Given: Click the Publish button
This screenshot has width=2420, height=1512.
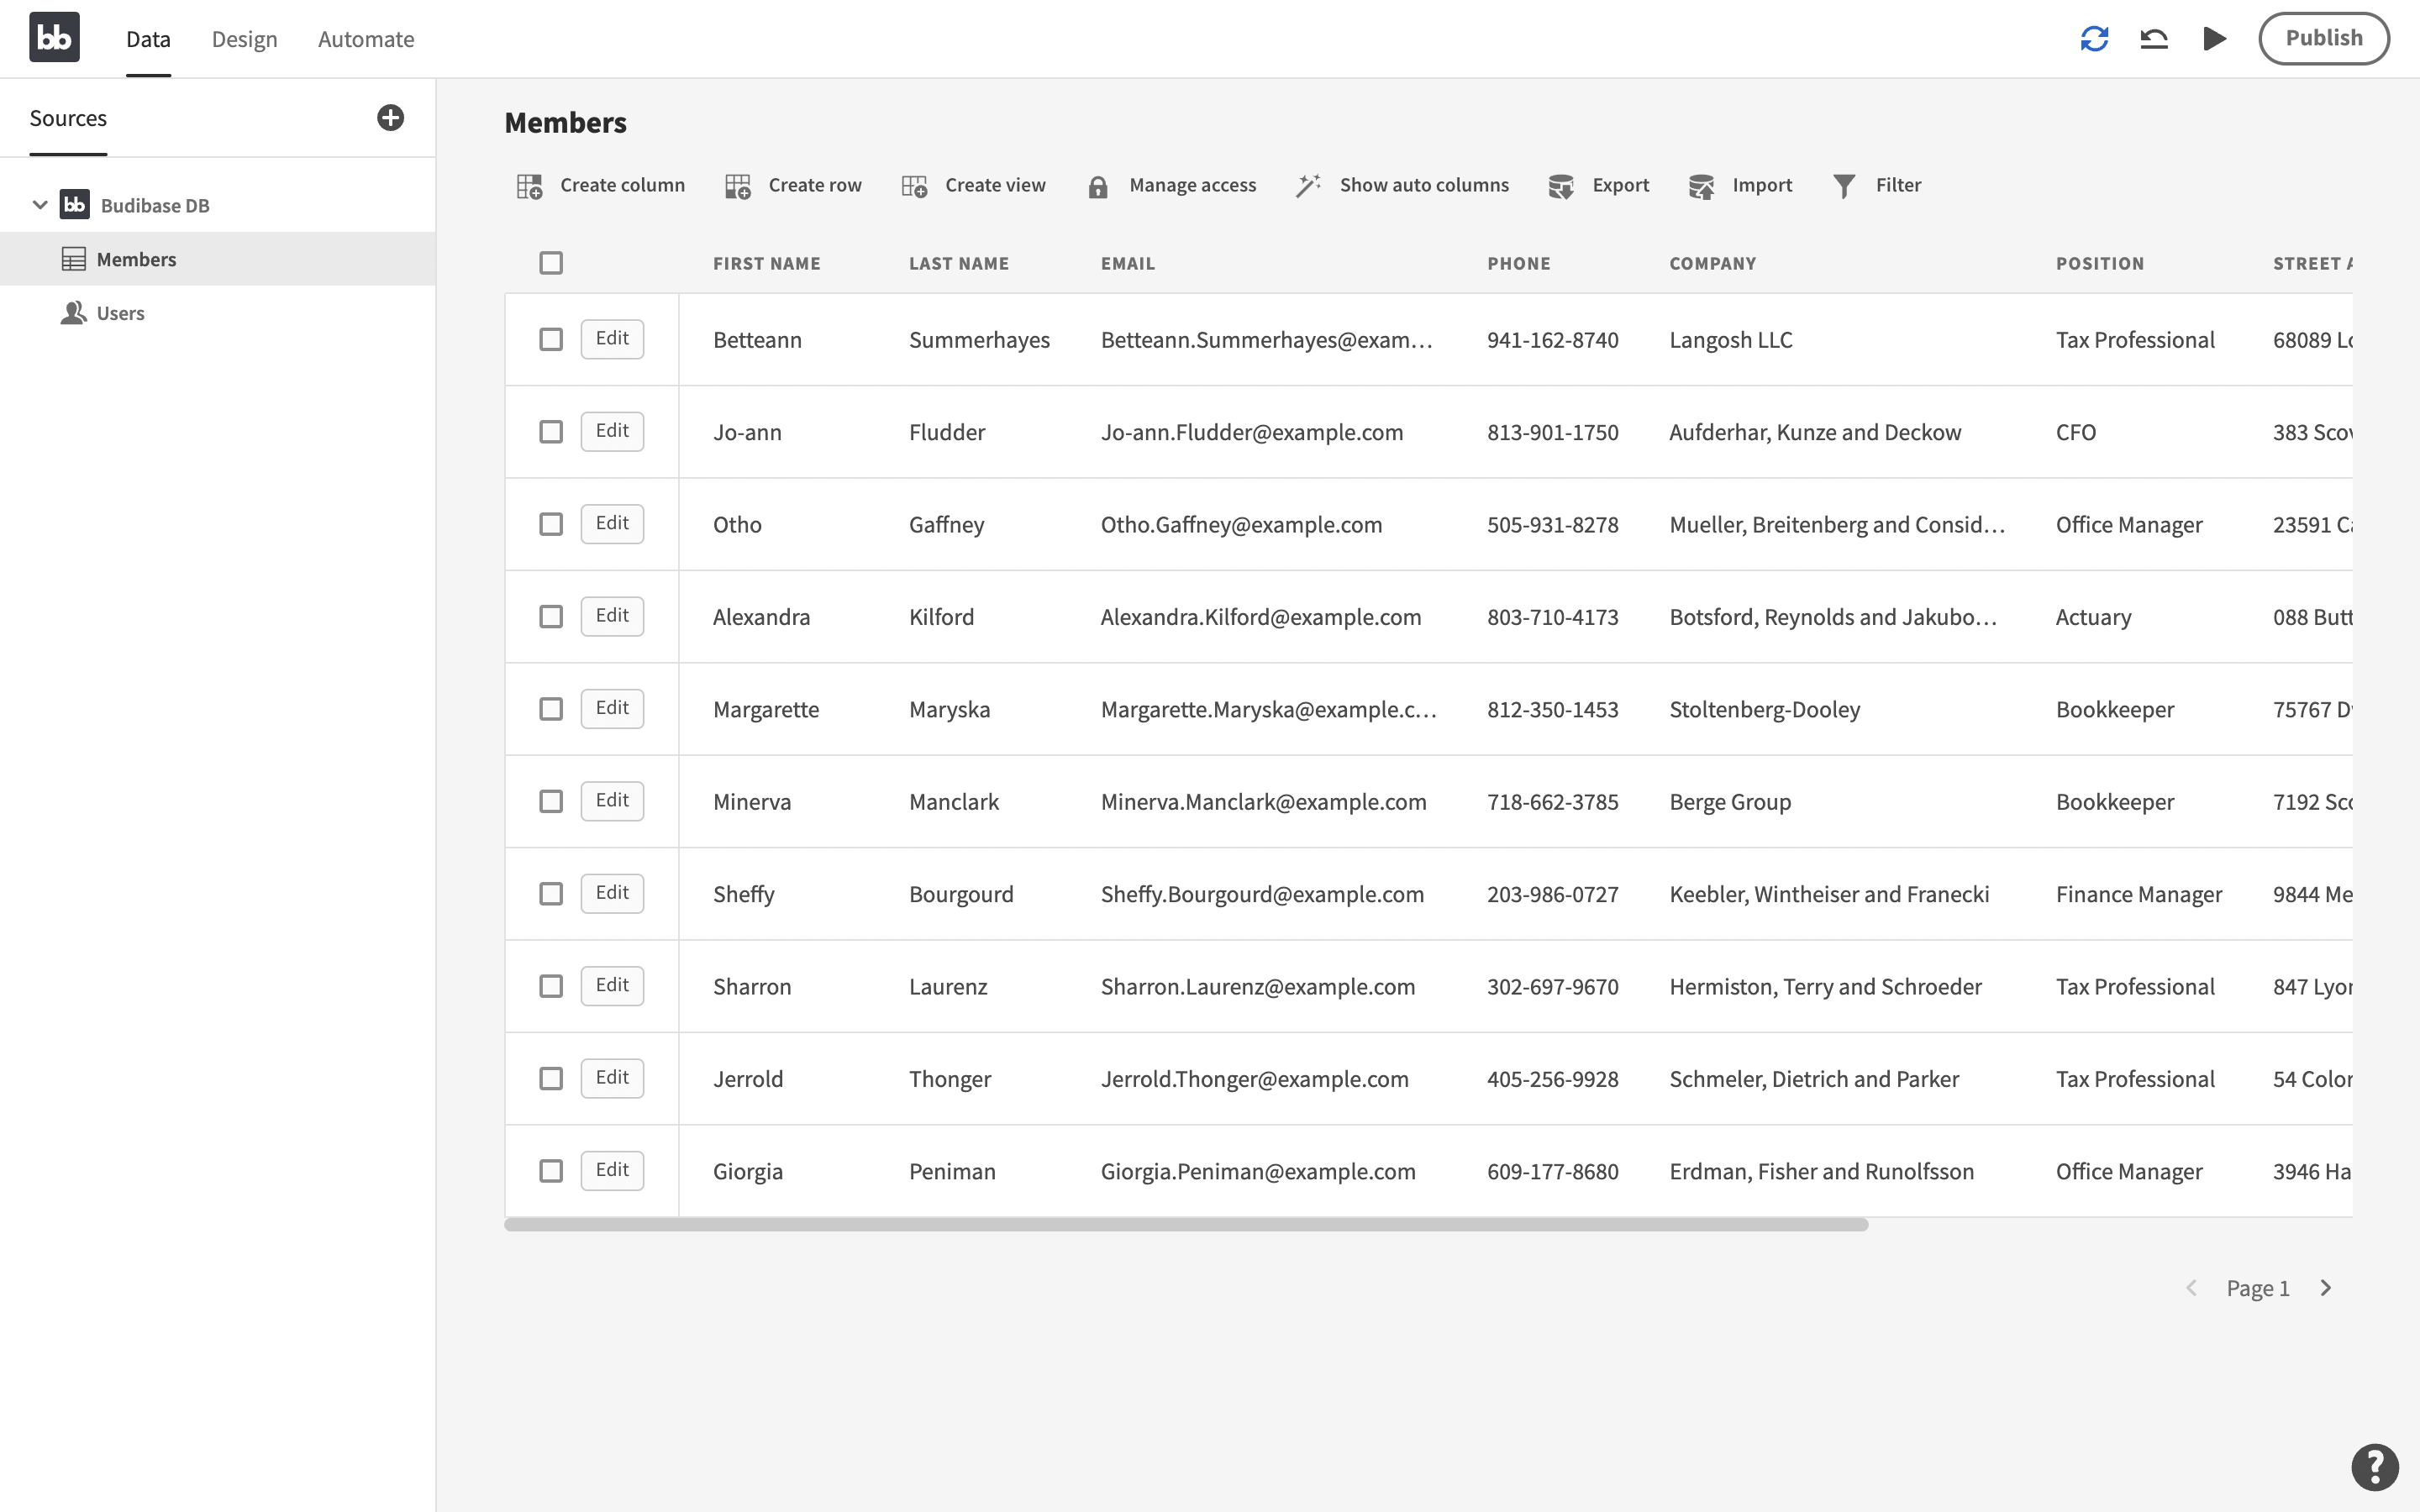Looking at the screenshot, I should (x=2324, y=39).
